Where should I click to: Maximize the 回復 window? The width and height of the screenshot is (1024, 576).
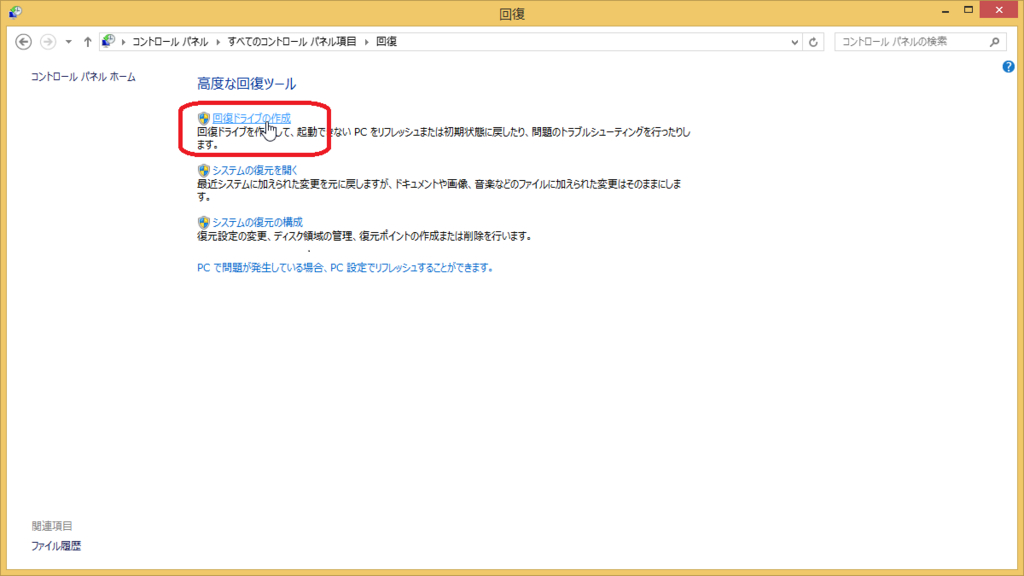coord(968,10)
